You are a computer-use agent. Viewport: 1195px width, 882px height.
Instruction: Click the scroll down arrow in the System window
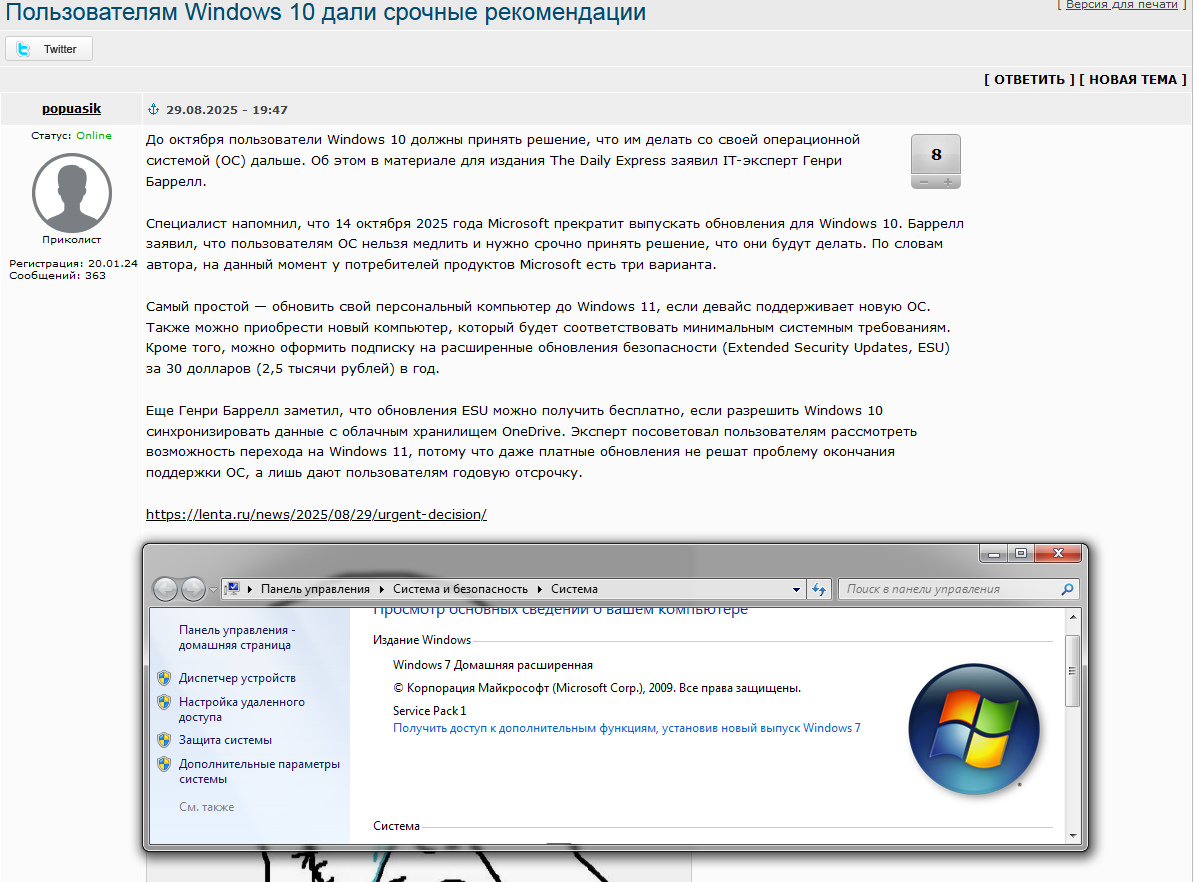click(1072, 835)
